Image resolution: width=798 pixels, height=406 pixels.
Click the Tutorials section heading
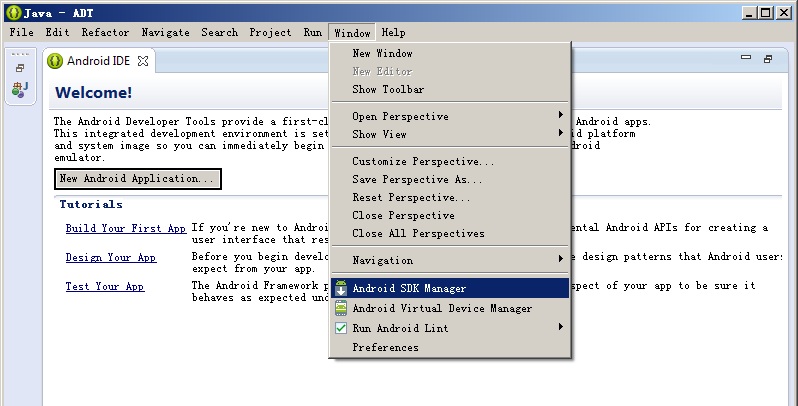[x=91, y=205]
